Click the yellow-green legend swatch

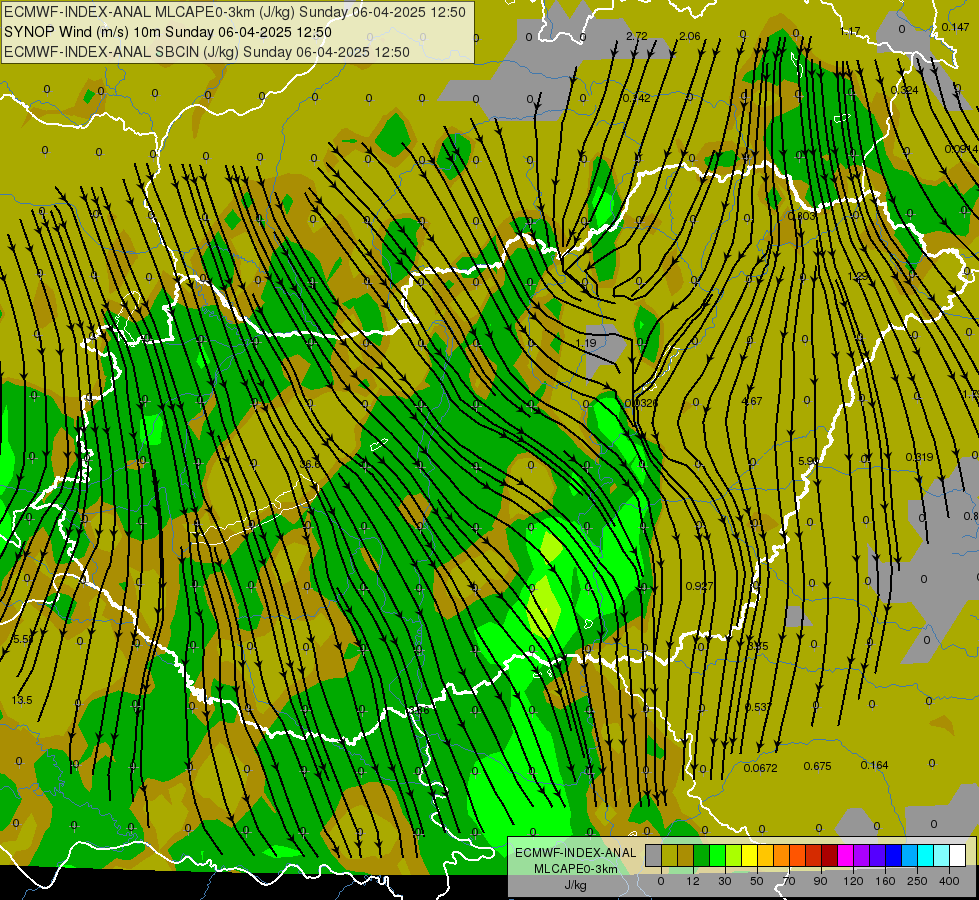734,856
